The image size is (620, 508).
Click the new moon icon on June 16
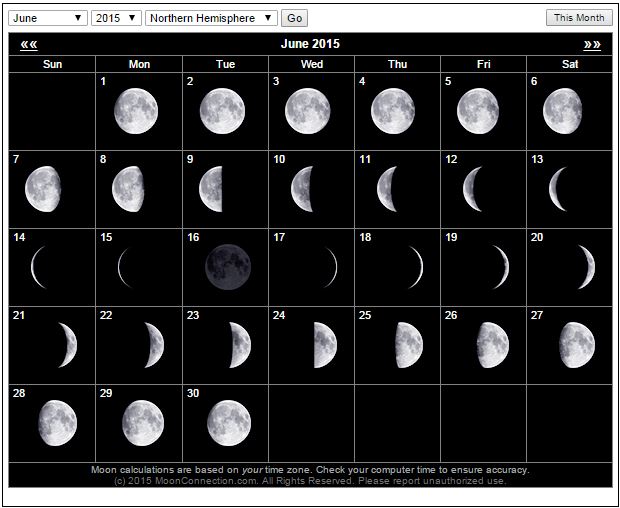point(227,266)
